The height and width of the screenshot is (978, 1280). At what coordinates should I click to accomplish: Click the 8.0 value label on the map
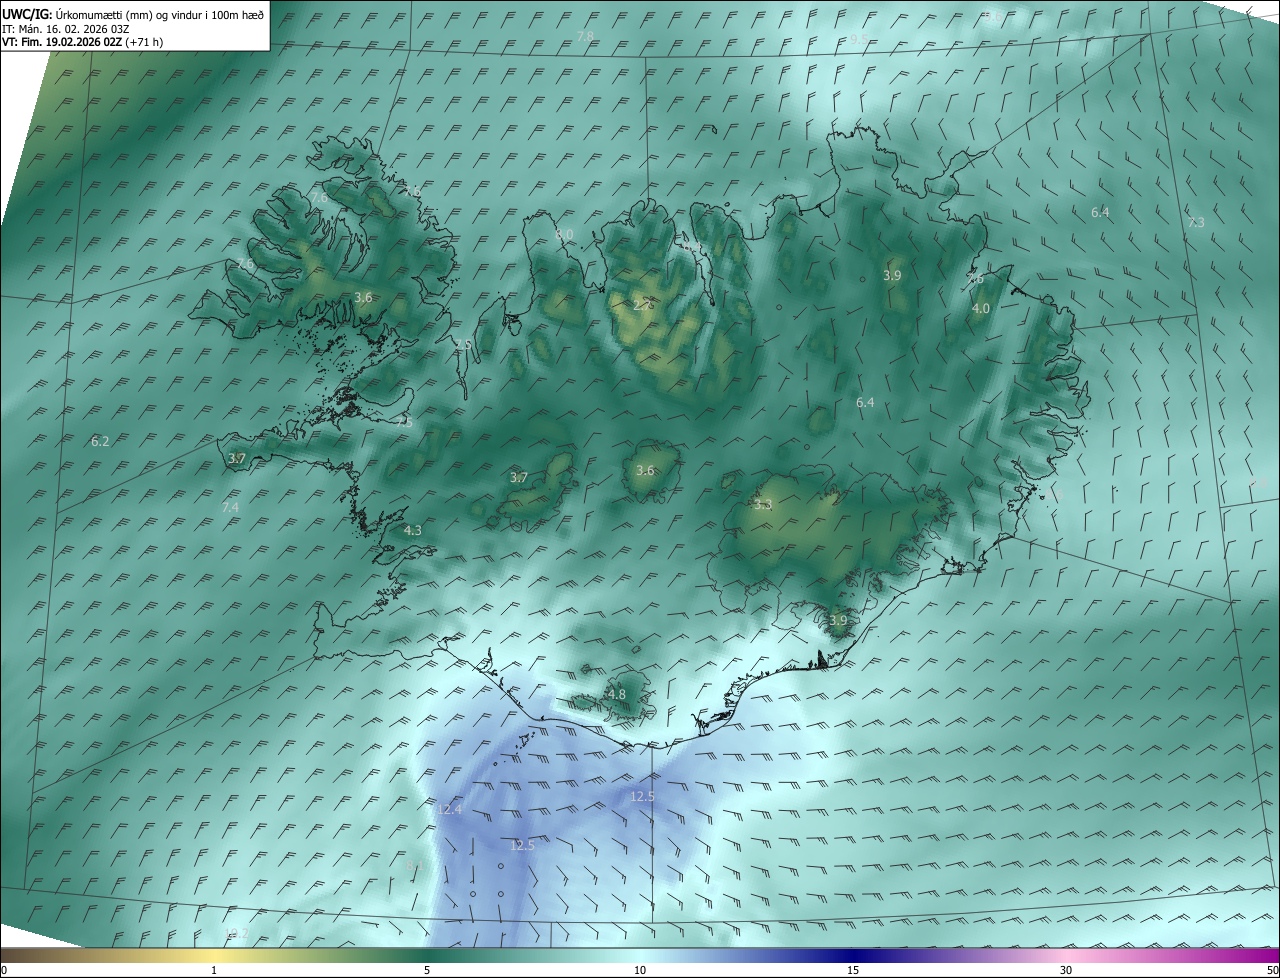tap(564, 234)
